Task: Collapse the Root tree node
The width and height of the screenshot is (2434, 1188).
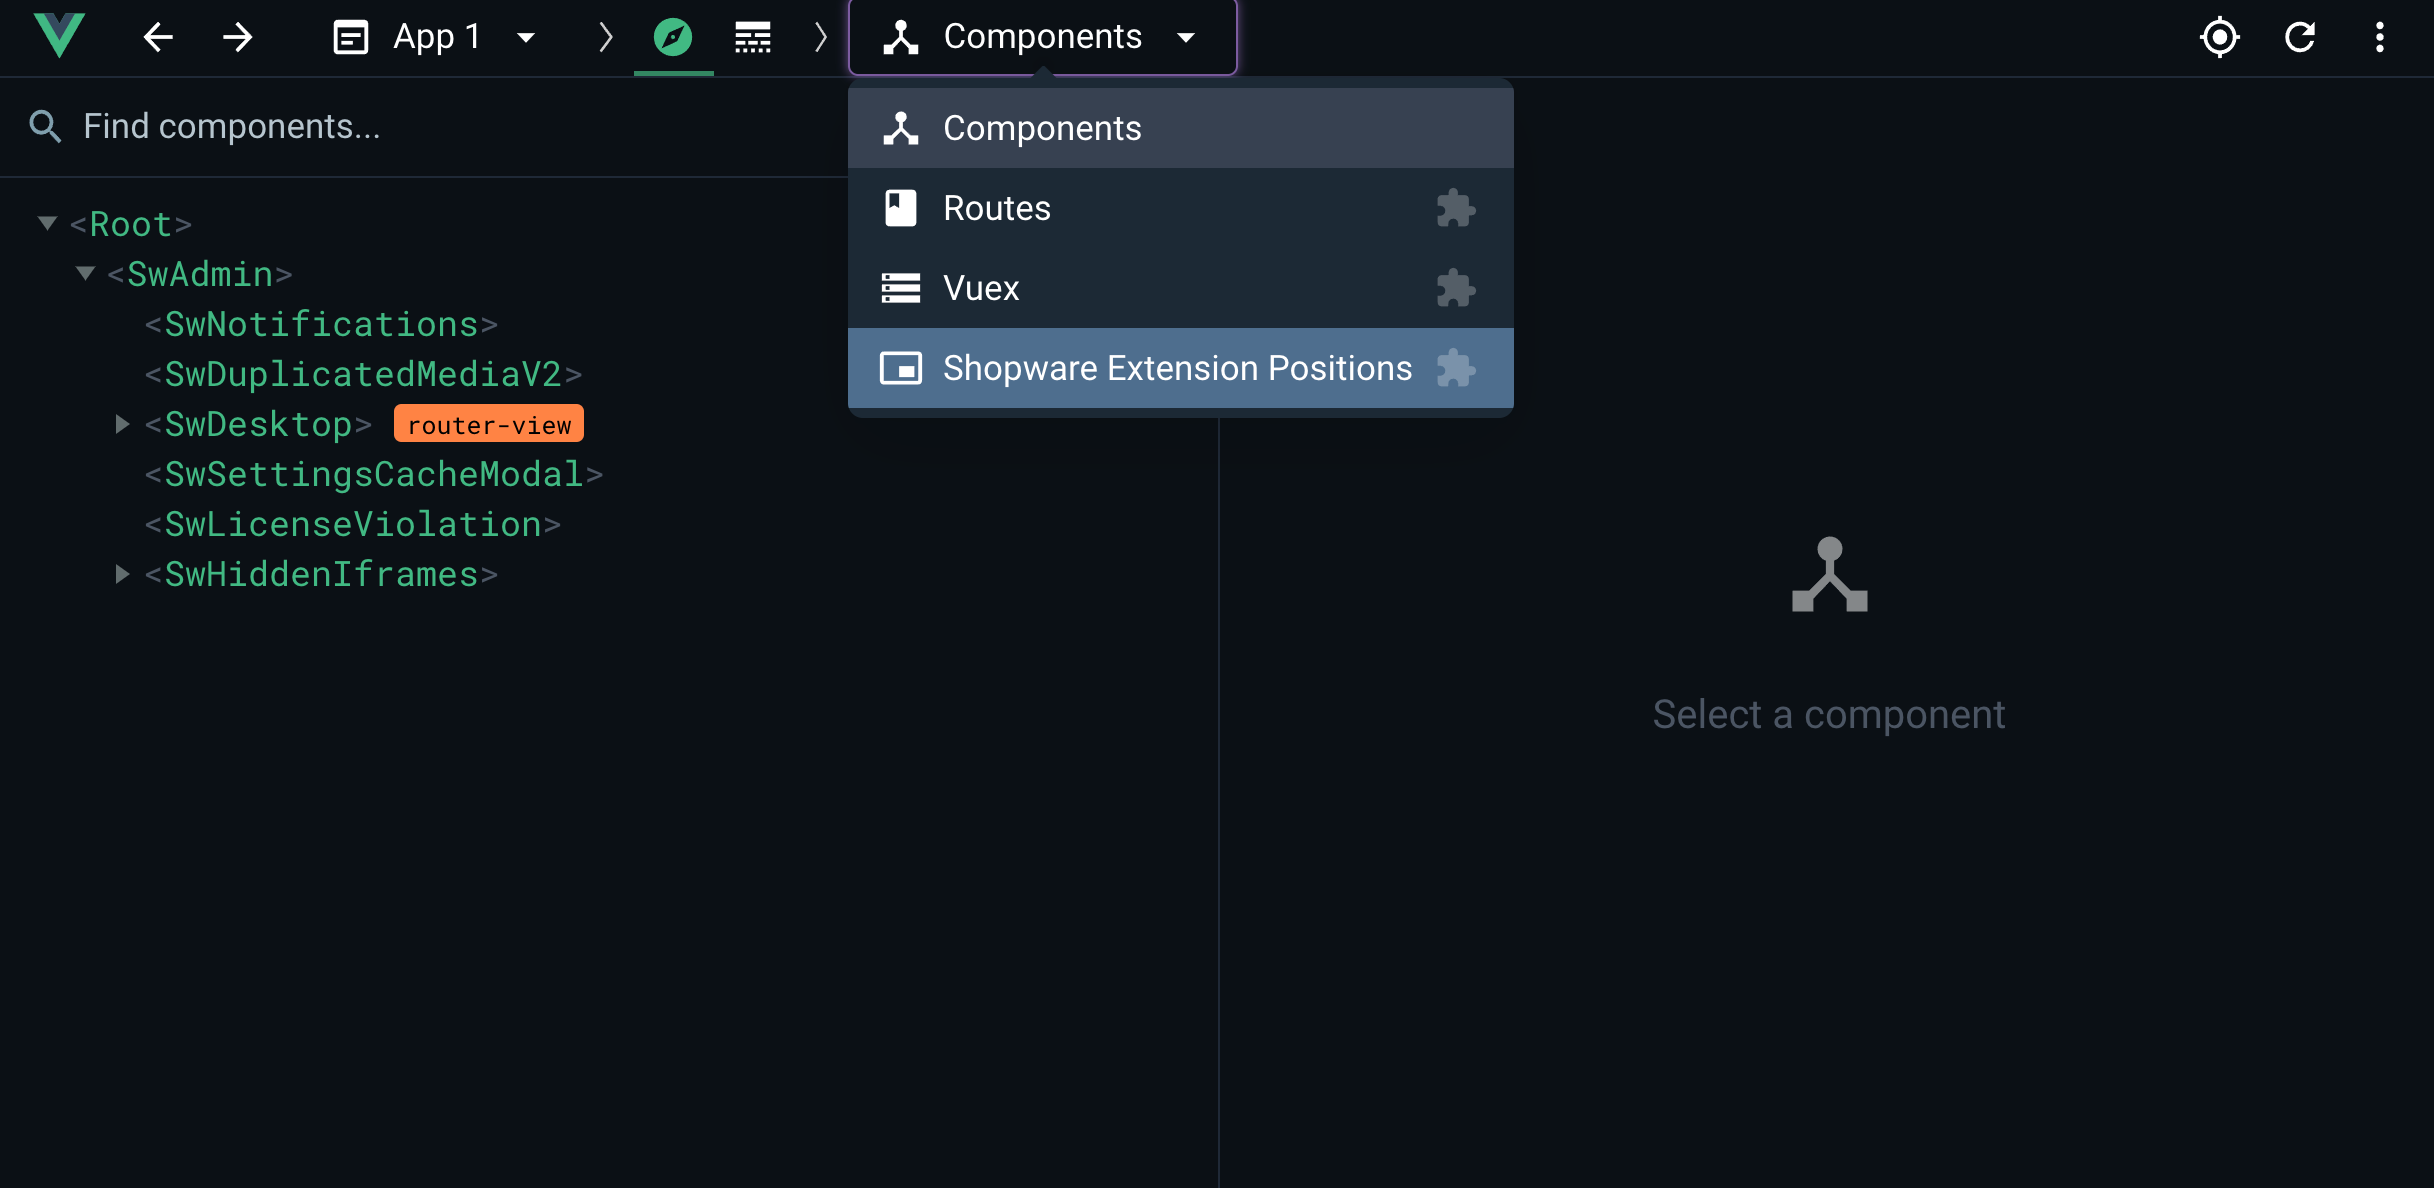Action: tap(46, 223)
